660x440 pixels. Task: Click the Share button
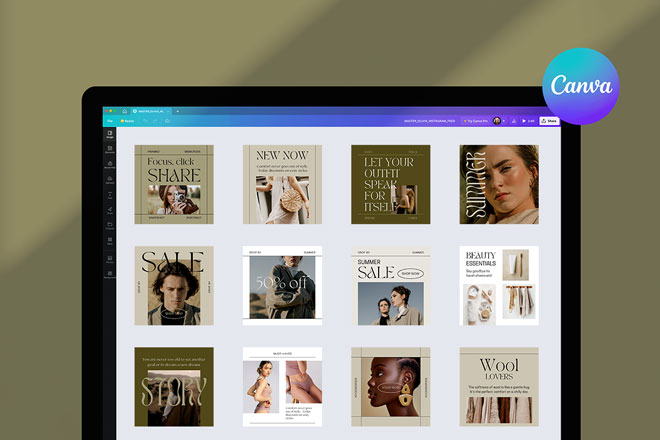tap(549, 121)
